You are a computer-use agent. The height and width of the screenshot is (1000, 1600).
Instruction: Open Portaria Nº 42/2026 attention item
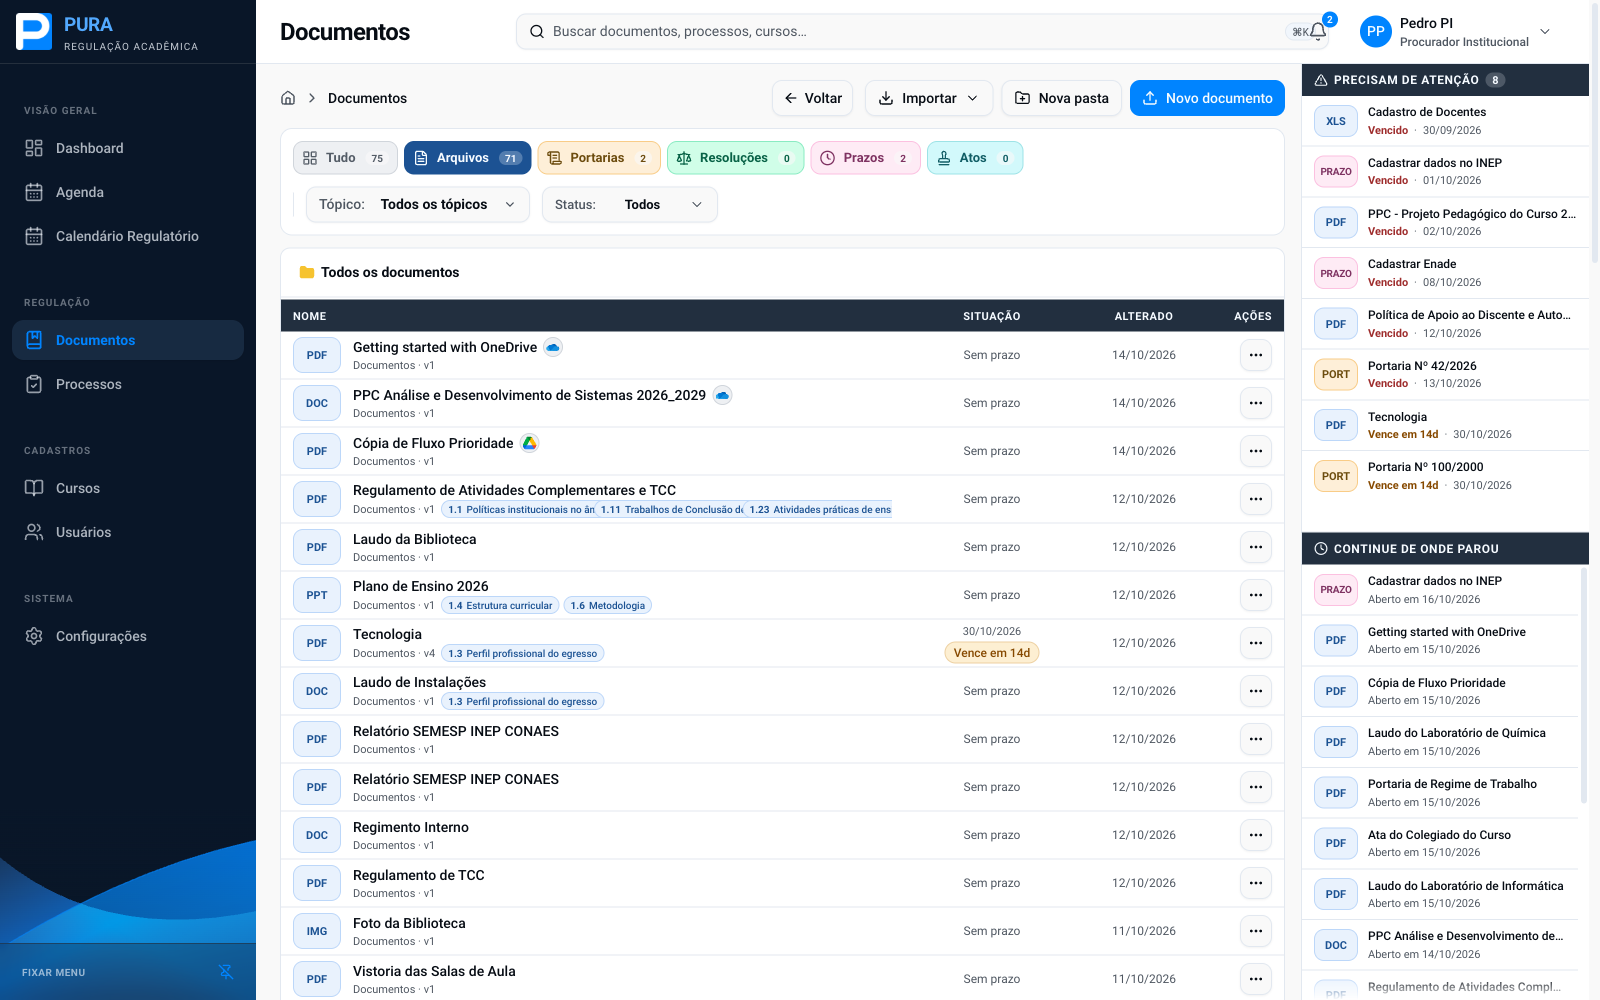[1445, 375]
